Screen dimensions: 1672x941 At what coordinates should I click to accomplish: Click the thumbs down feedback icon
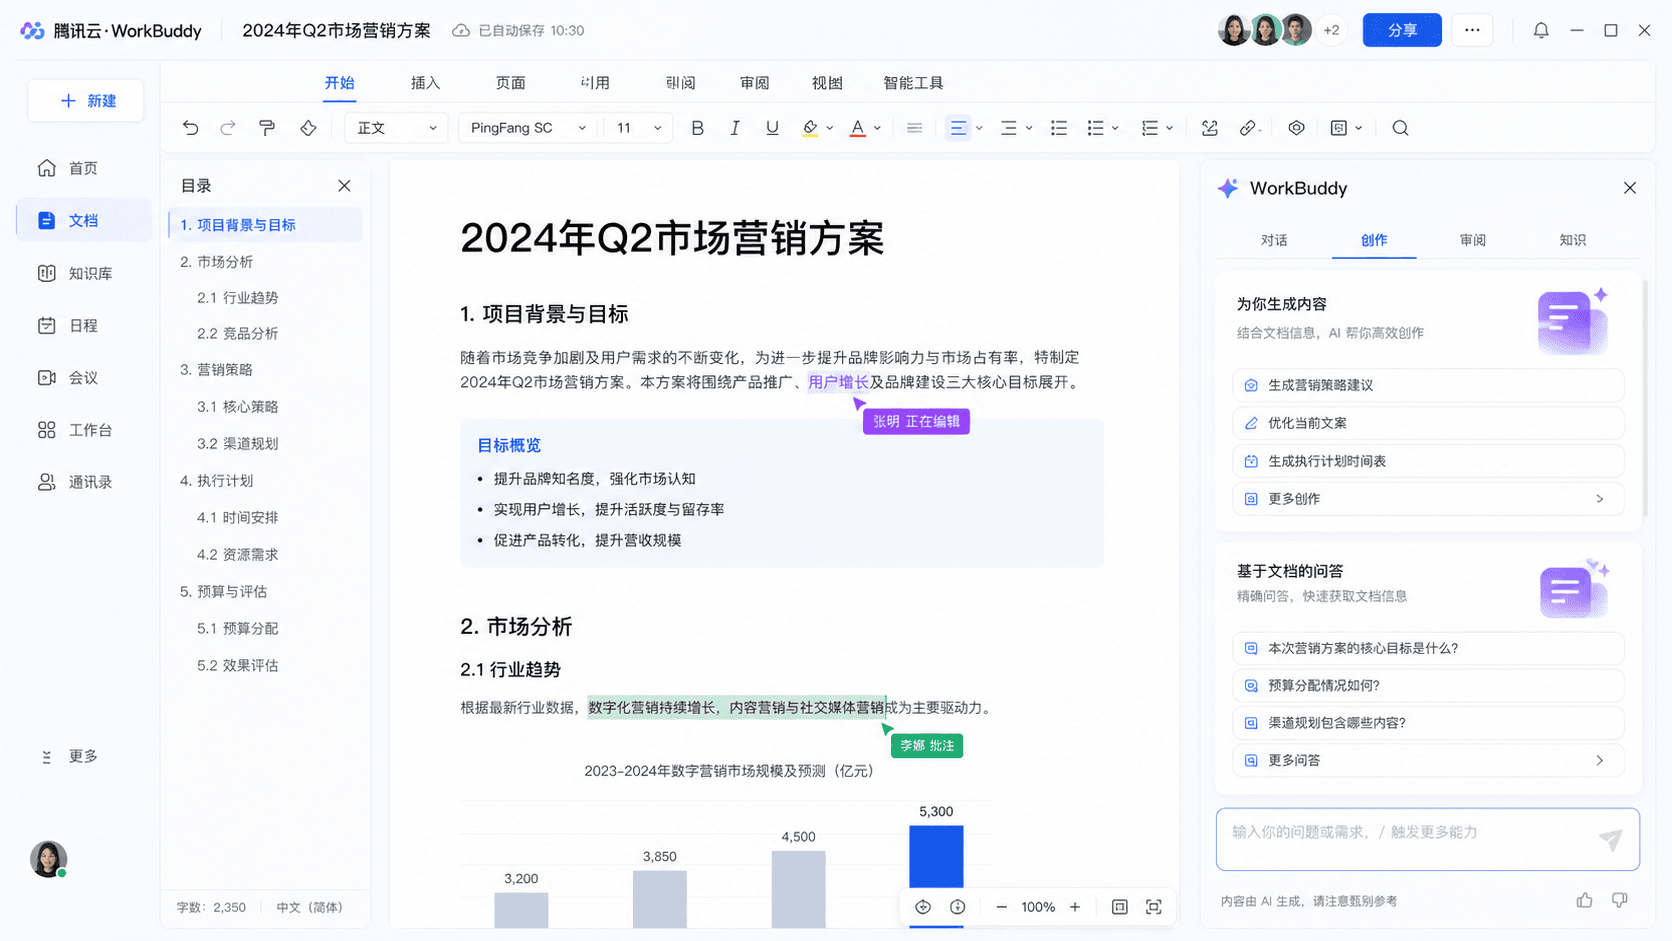pyautogui.click(x=1620, y=900)
